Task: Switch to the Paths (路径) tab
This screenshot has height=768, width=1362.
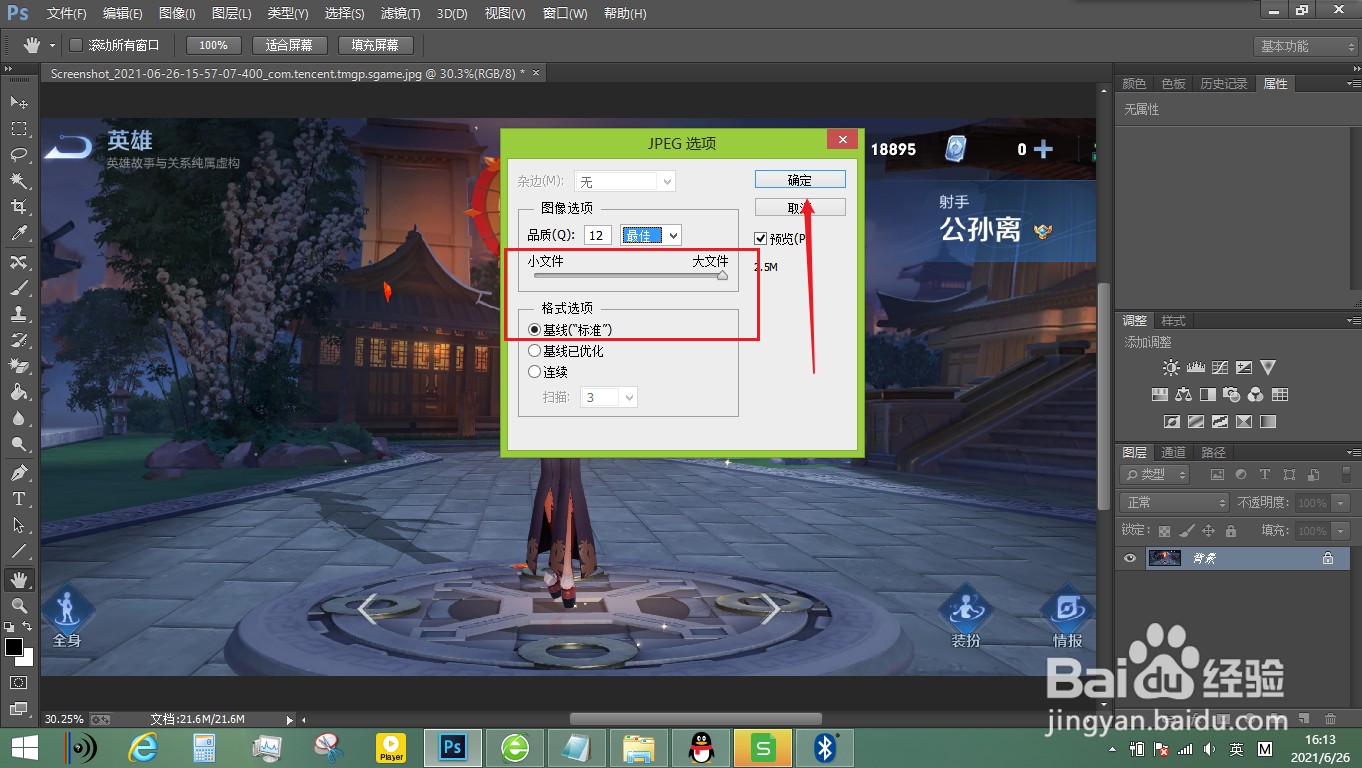Action: pos(1213,452)
